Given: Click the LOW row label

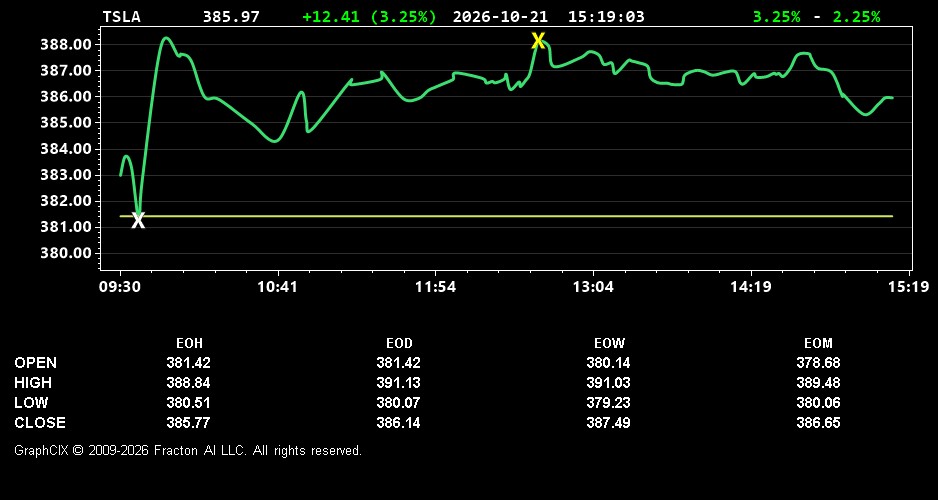Looking at the screenshot, I should coord(31,403).
